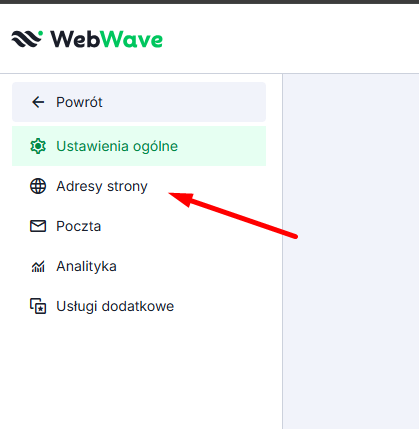Screen dimensions: 419x429
Task: Switch to the Analityka section label
Action: click(x=86, y=266)
